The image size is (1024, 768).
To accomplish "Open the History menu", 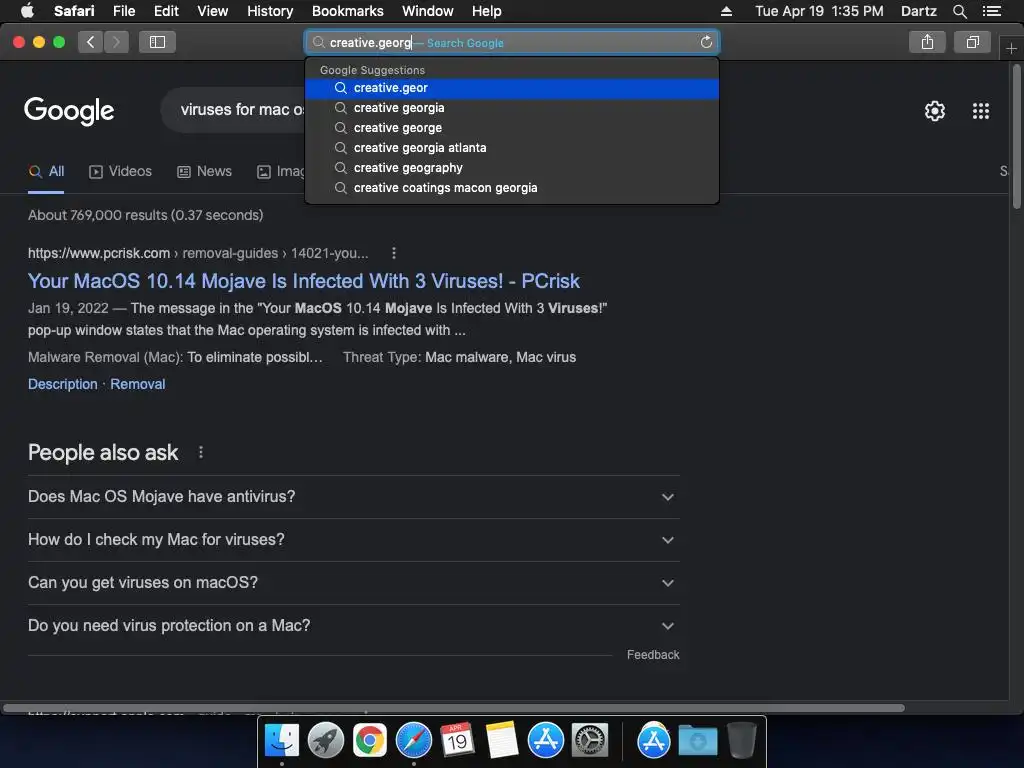I will pyautogui.click(x=270, y=11).
